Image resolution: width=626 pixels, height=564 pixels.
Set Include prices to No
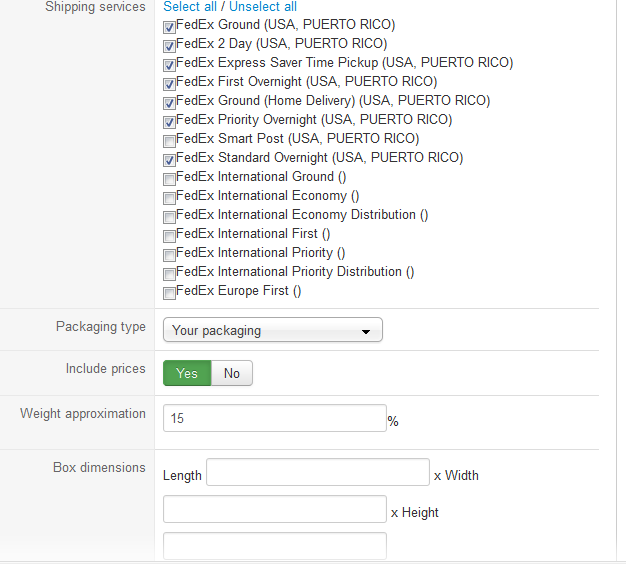[232, 373]
